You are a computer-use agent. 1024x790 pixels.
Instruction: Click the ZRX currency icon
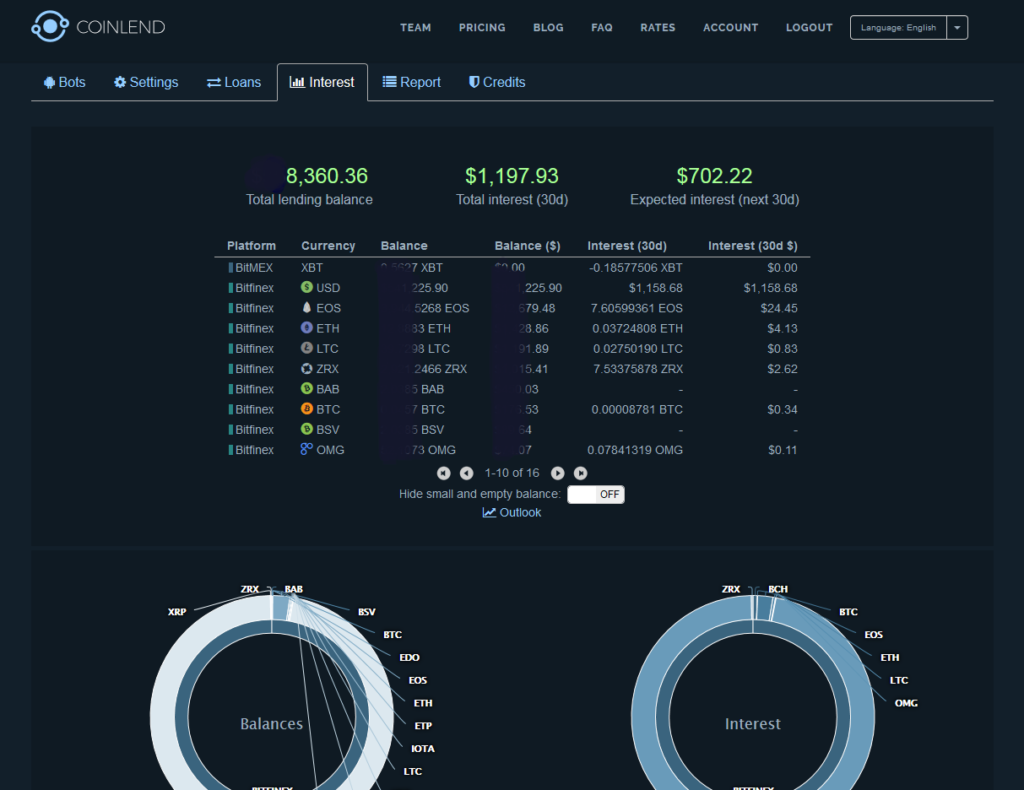306,368
